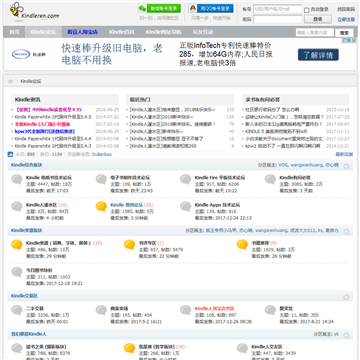
Task: Open moderator wangwenhuang under Kindle综合版块
Action: tap(306, 165)
